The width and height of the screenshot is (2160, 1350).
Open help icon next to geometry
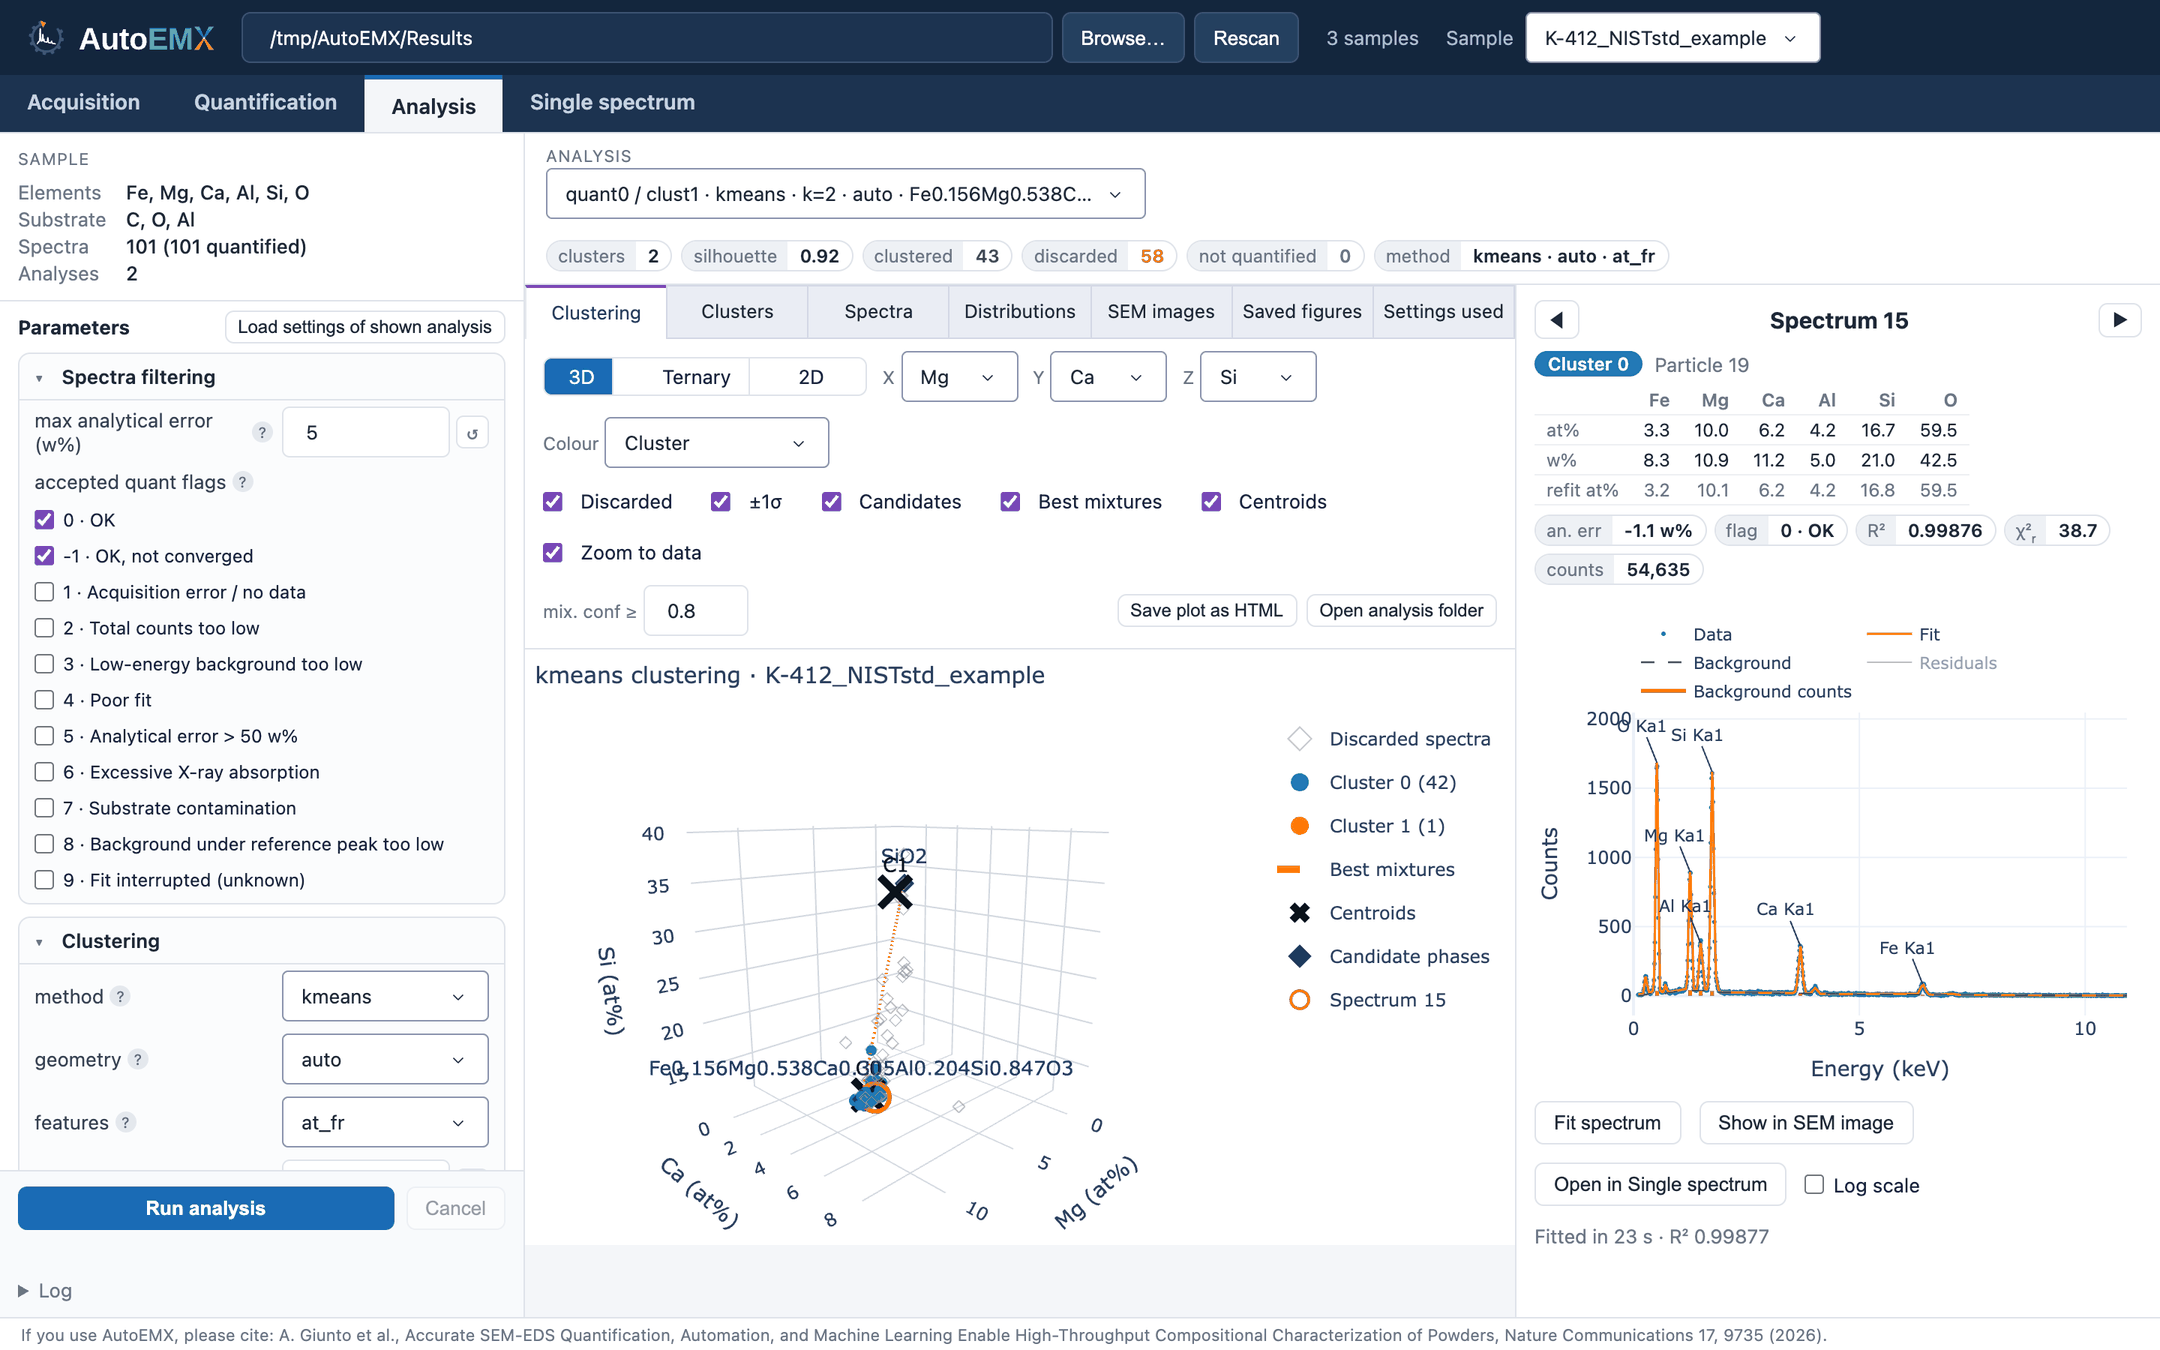[x=138, y=1059]
